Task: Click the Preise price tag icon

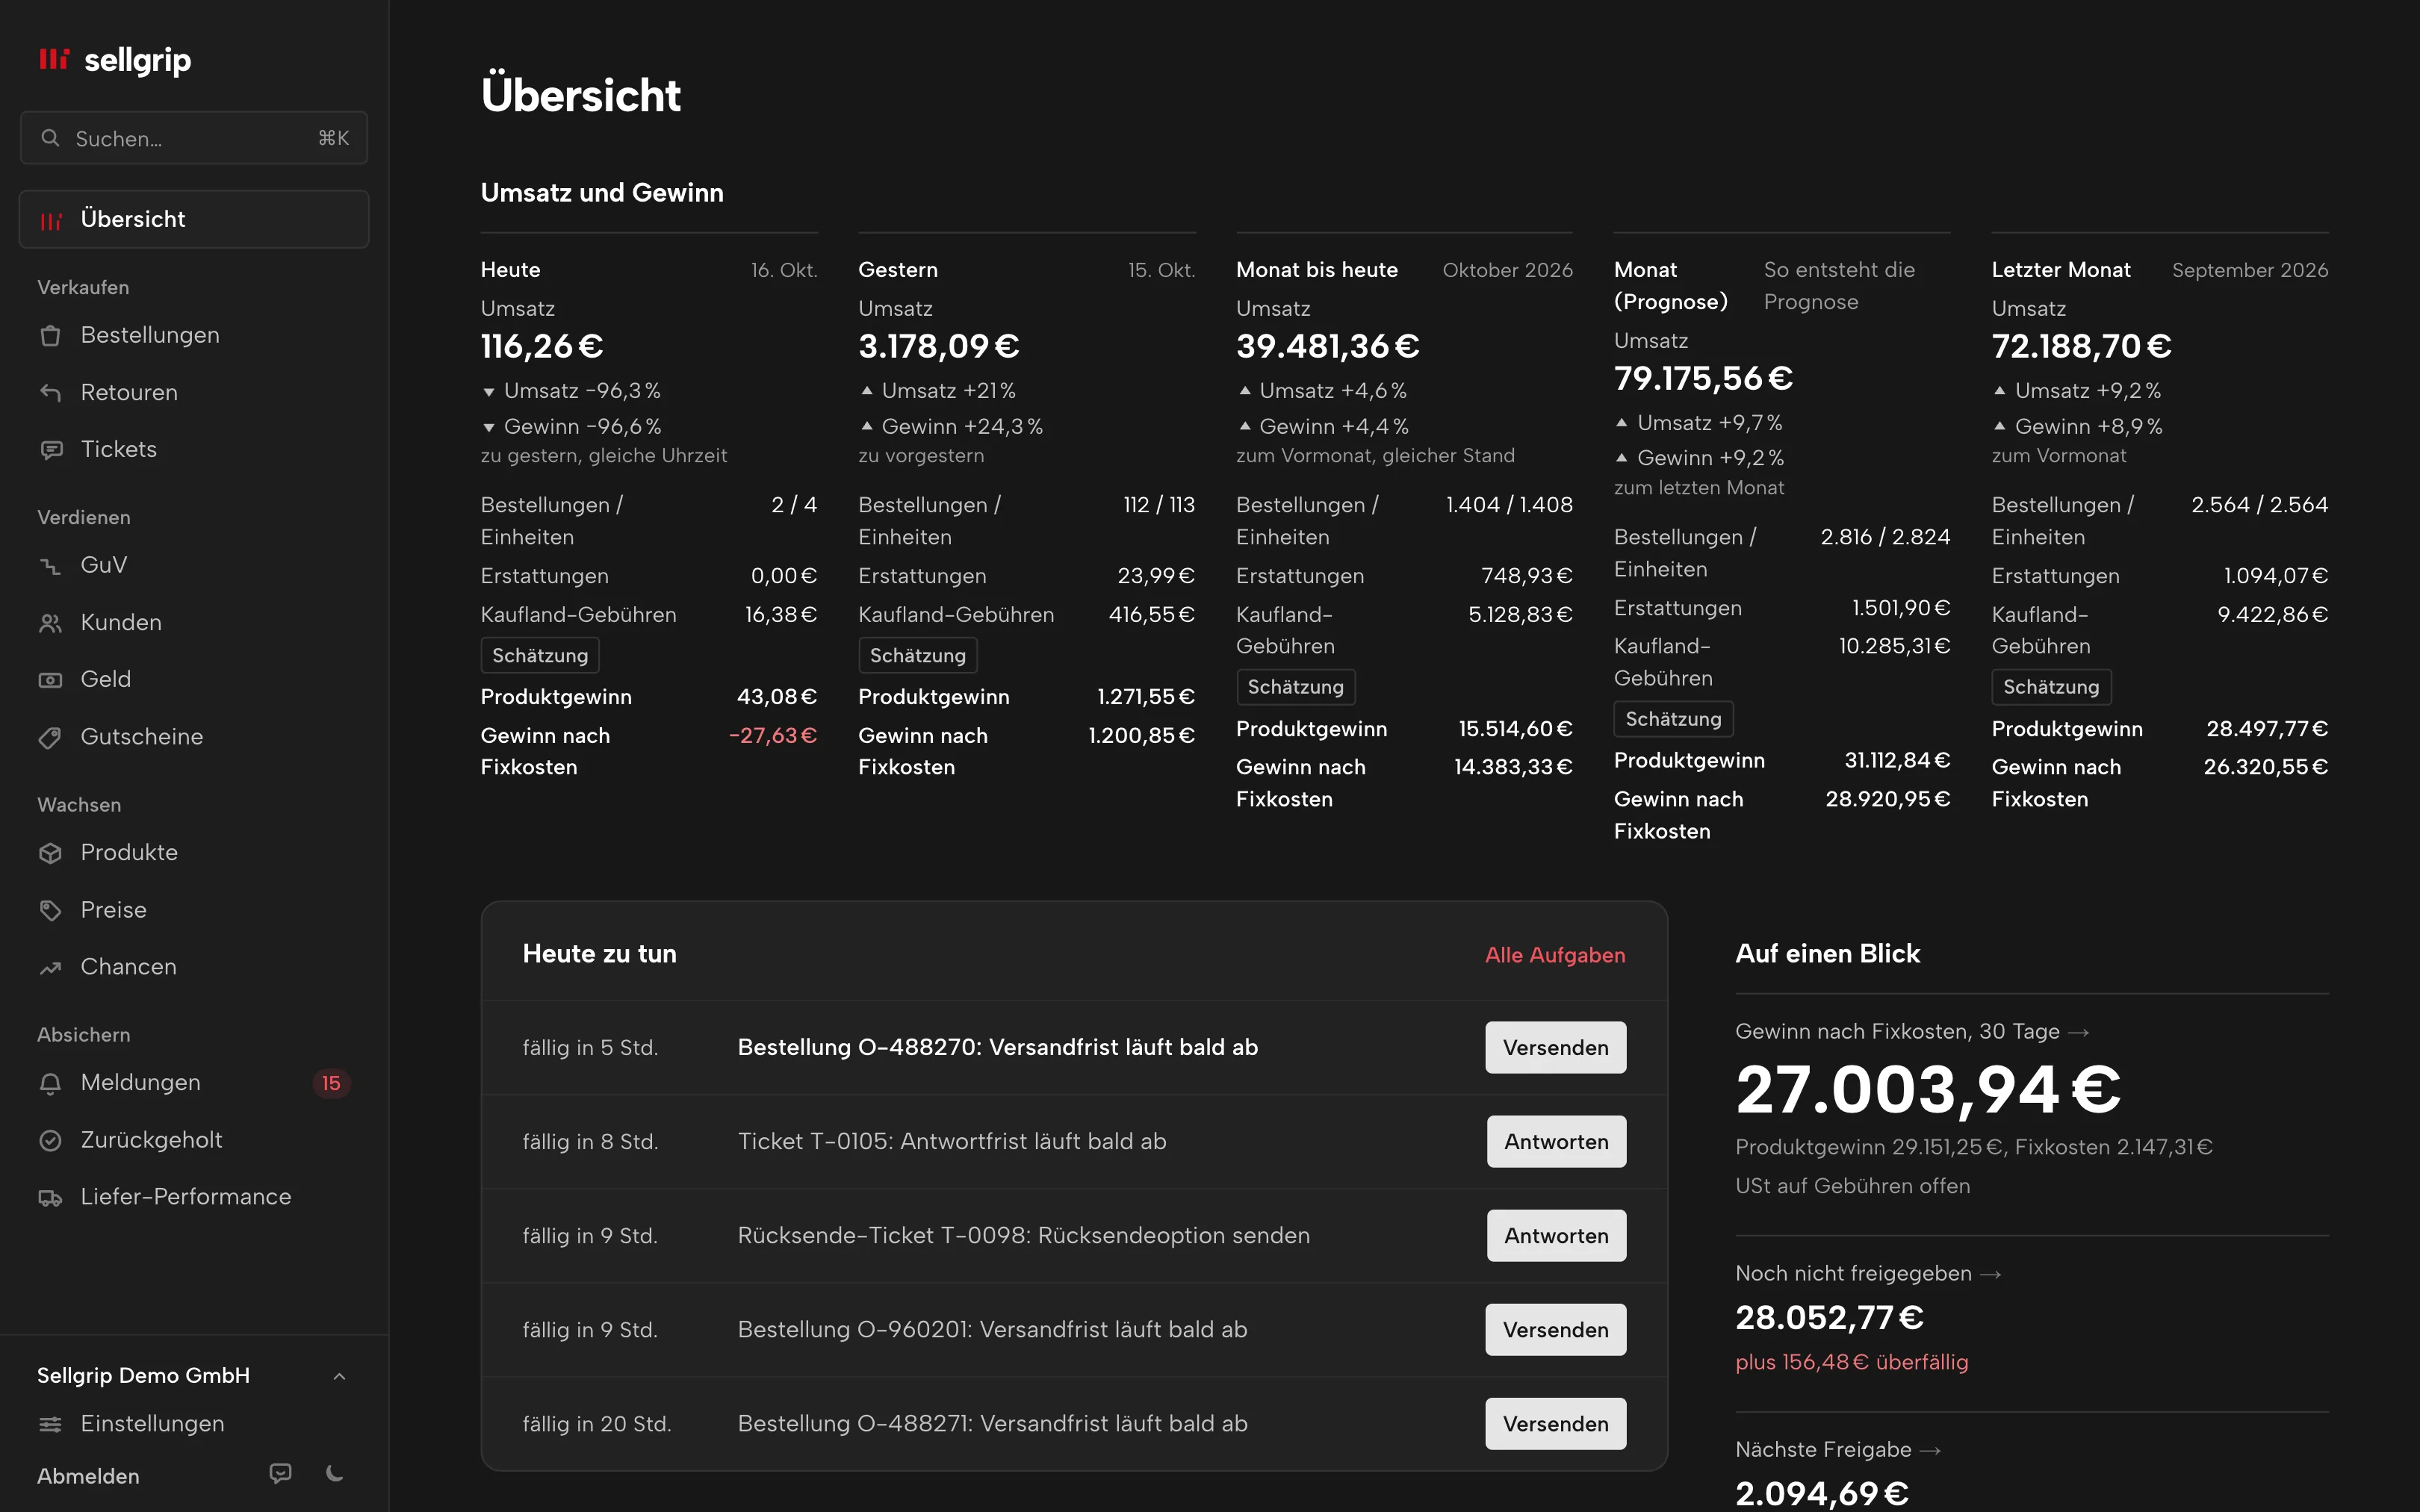Action: 50,910
